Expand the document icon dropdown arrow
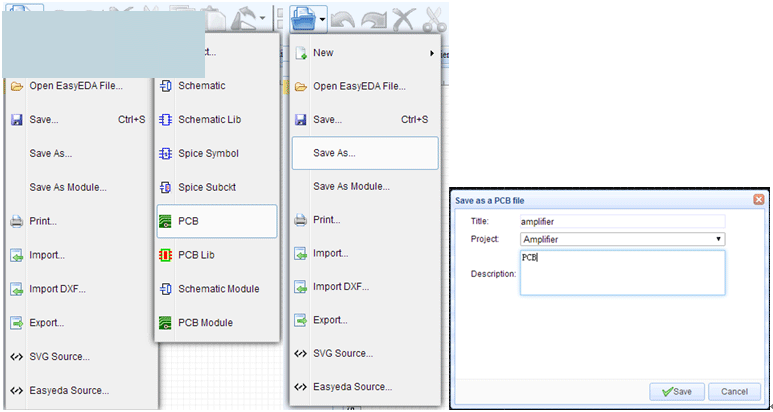The height and width of the screenshot is (412, 773). (322, 20)
